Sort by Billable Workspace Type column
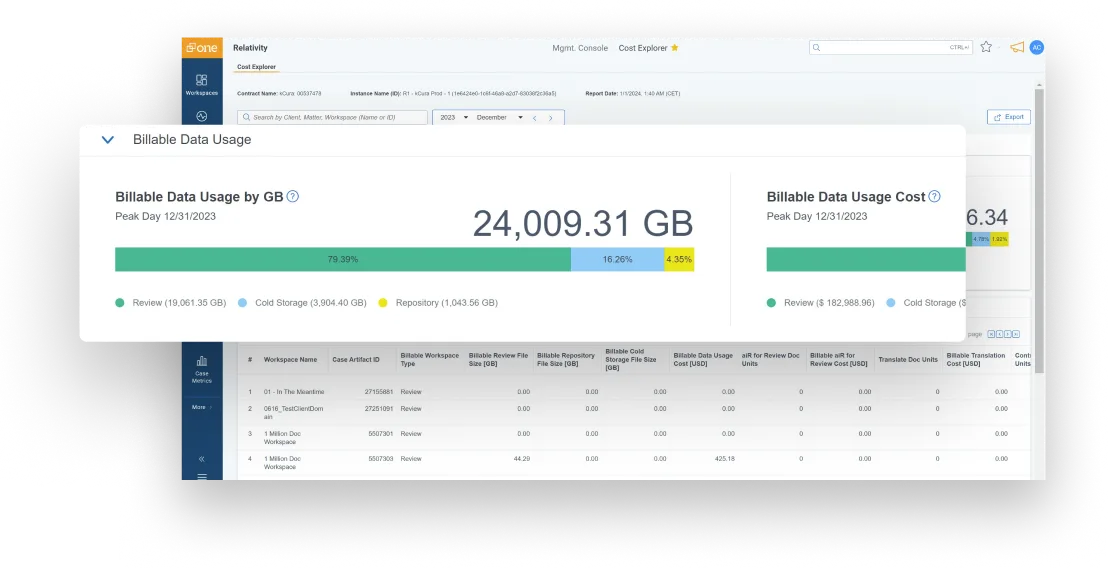Image resolution: width=1109 pixels, height=569 pixels. [x=429, y=360]
